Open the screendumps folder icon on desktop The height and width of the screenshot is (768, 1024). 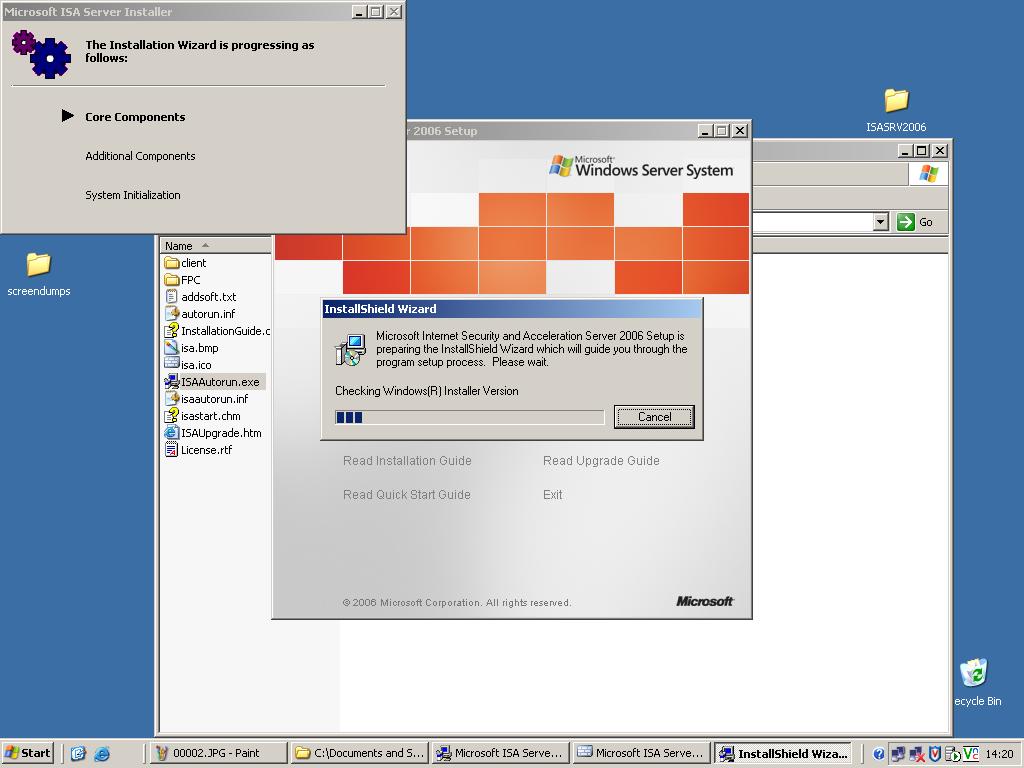39,264
